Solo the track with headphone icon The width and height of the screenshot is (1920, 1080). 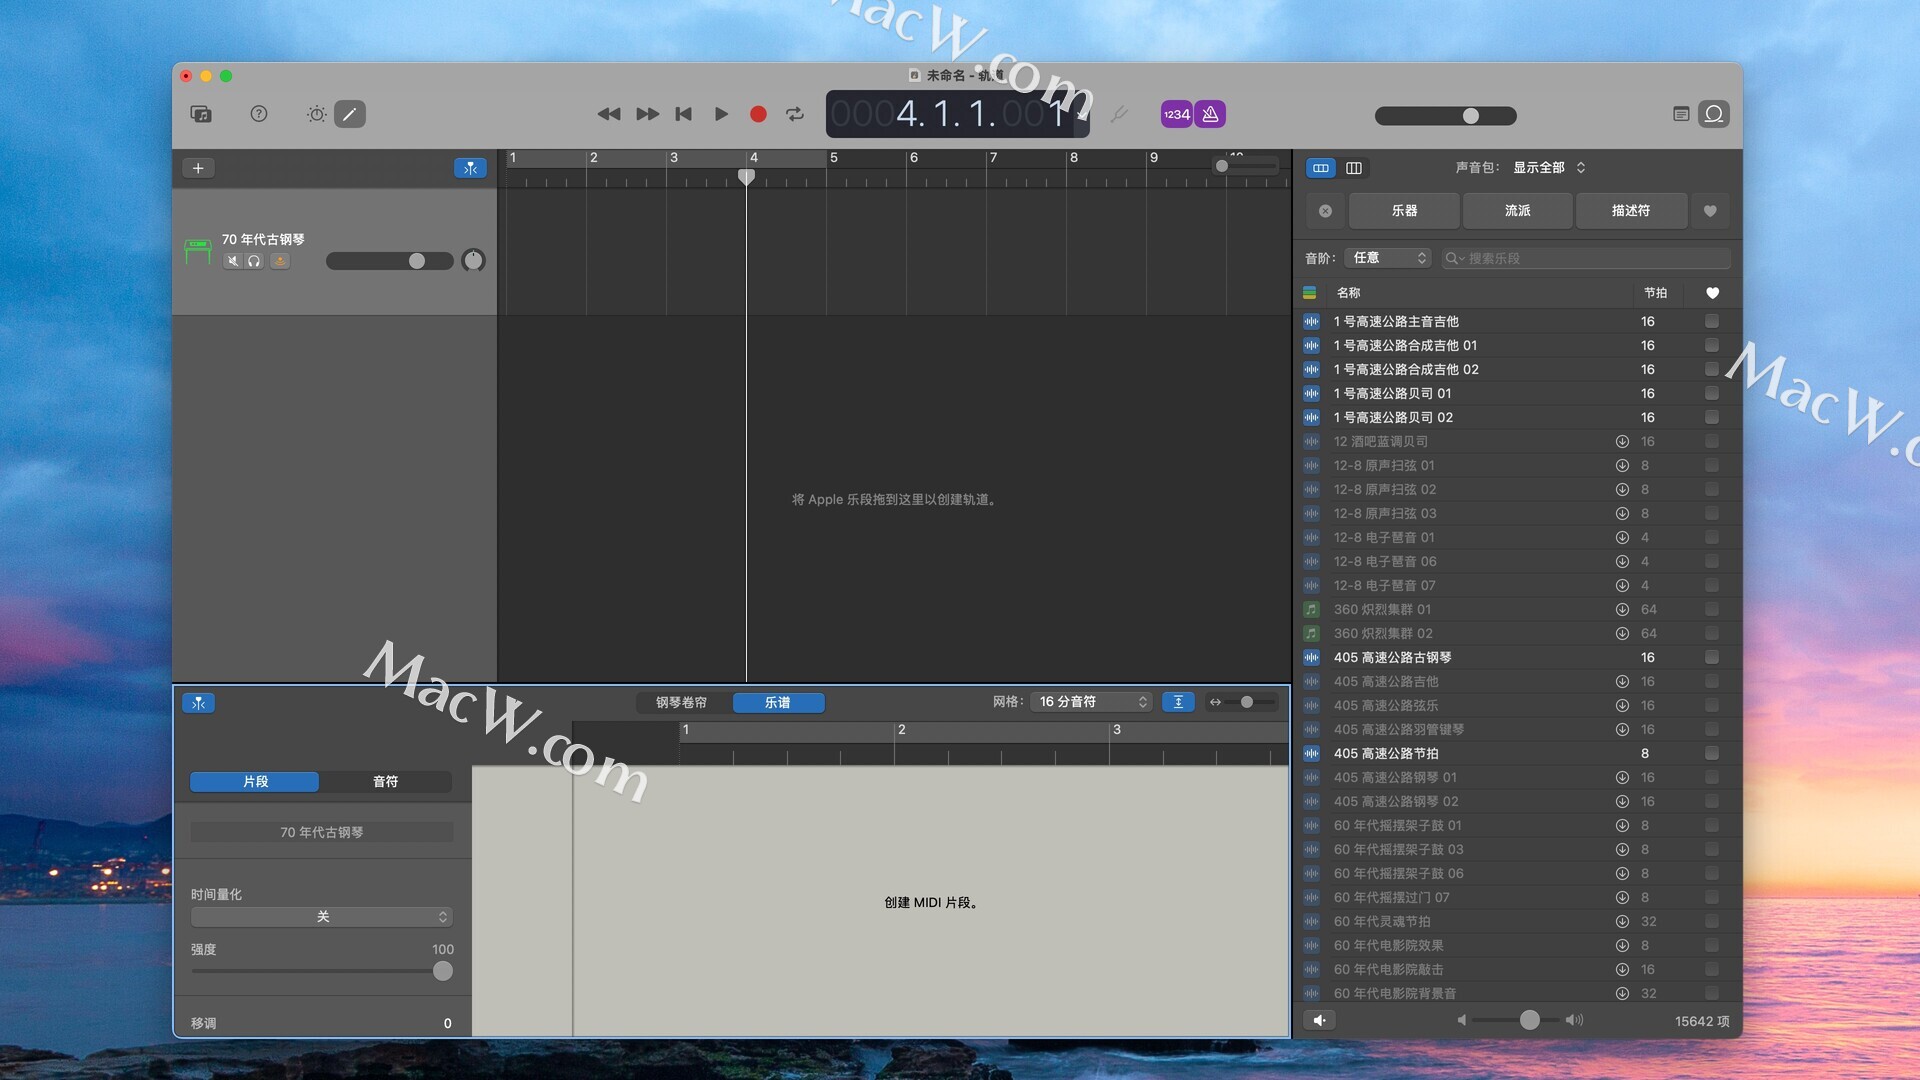click(255, 261)
